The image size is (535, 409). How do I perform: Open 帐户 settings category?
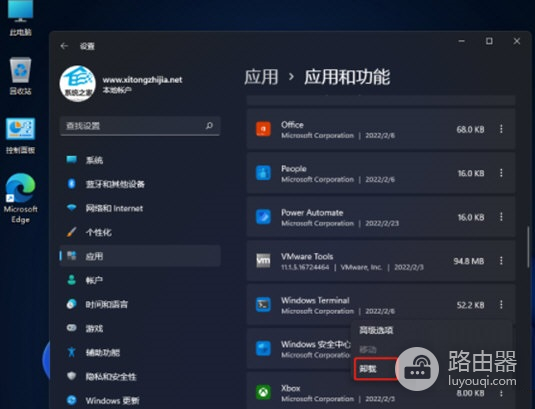point(140,280)
